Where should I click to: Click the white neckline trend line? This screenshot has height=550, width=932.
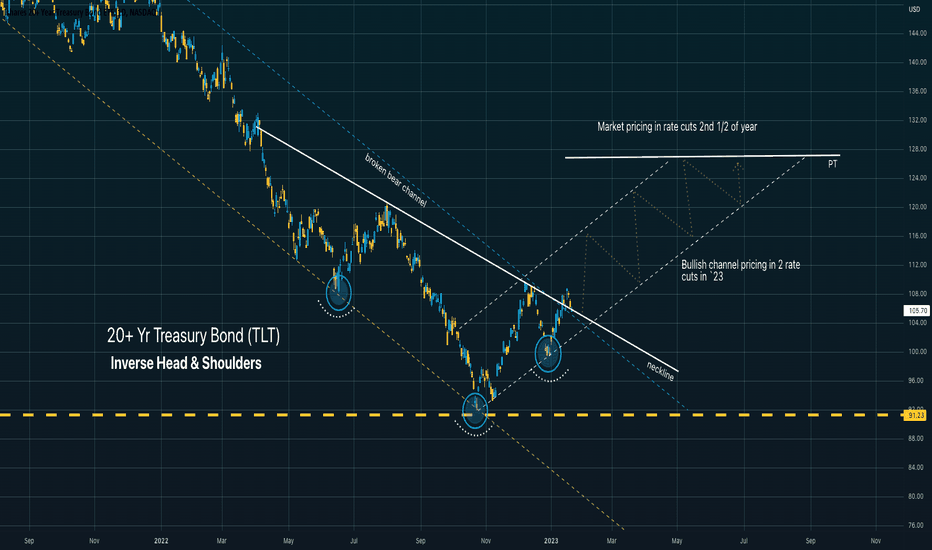pos(467,249)
